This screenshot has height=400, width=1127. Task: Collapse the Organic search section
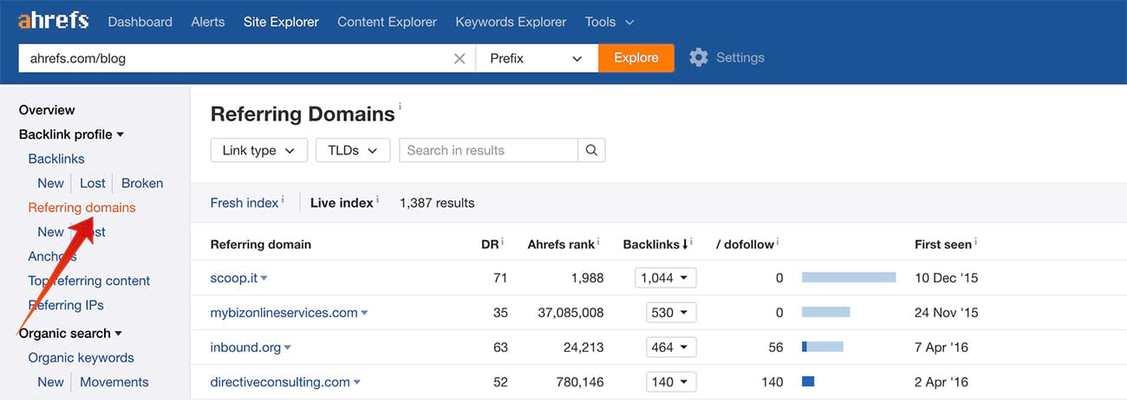70,333
